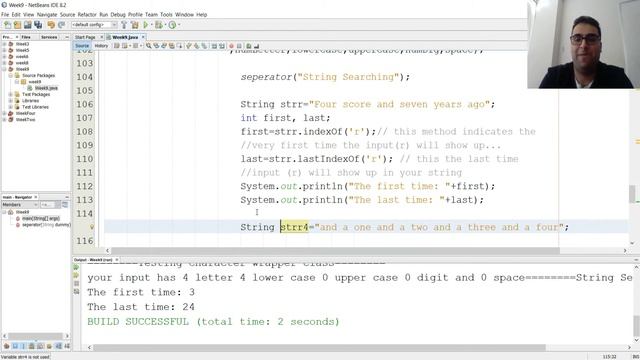Click the Stop Macro Recording icon
The height and width of the screenshot is (360, 640).
point(239,46)
